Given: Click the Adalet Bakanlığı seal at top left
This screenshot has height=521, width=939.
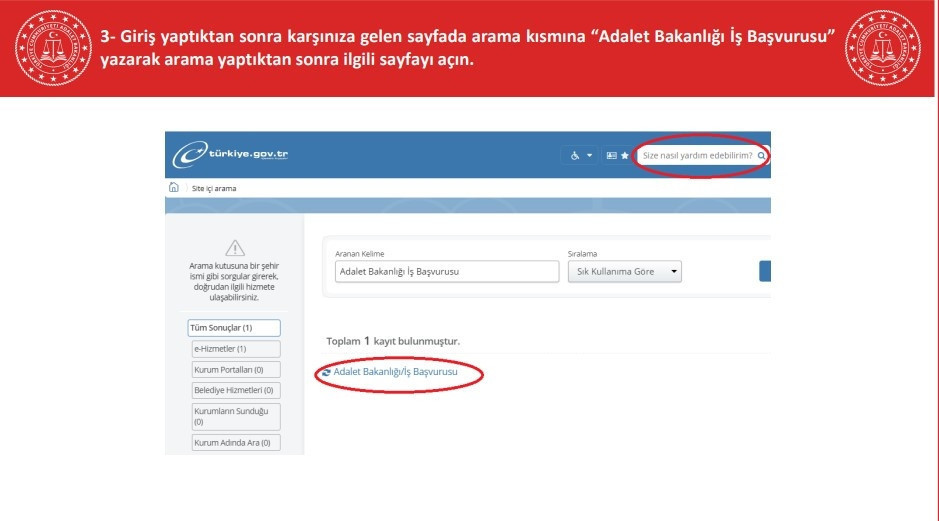Looking at the screenshot, I should tap(53, 48).
